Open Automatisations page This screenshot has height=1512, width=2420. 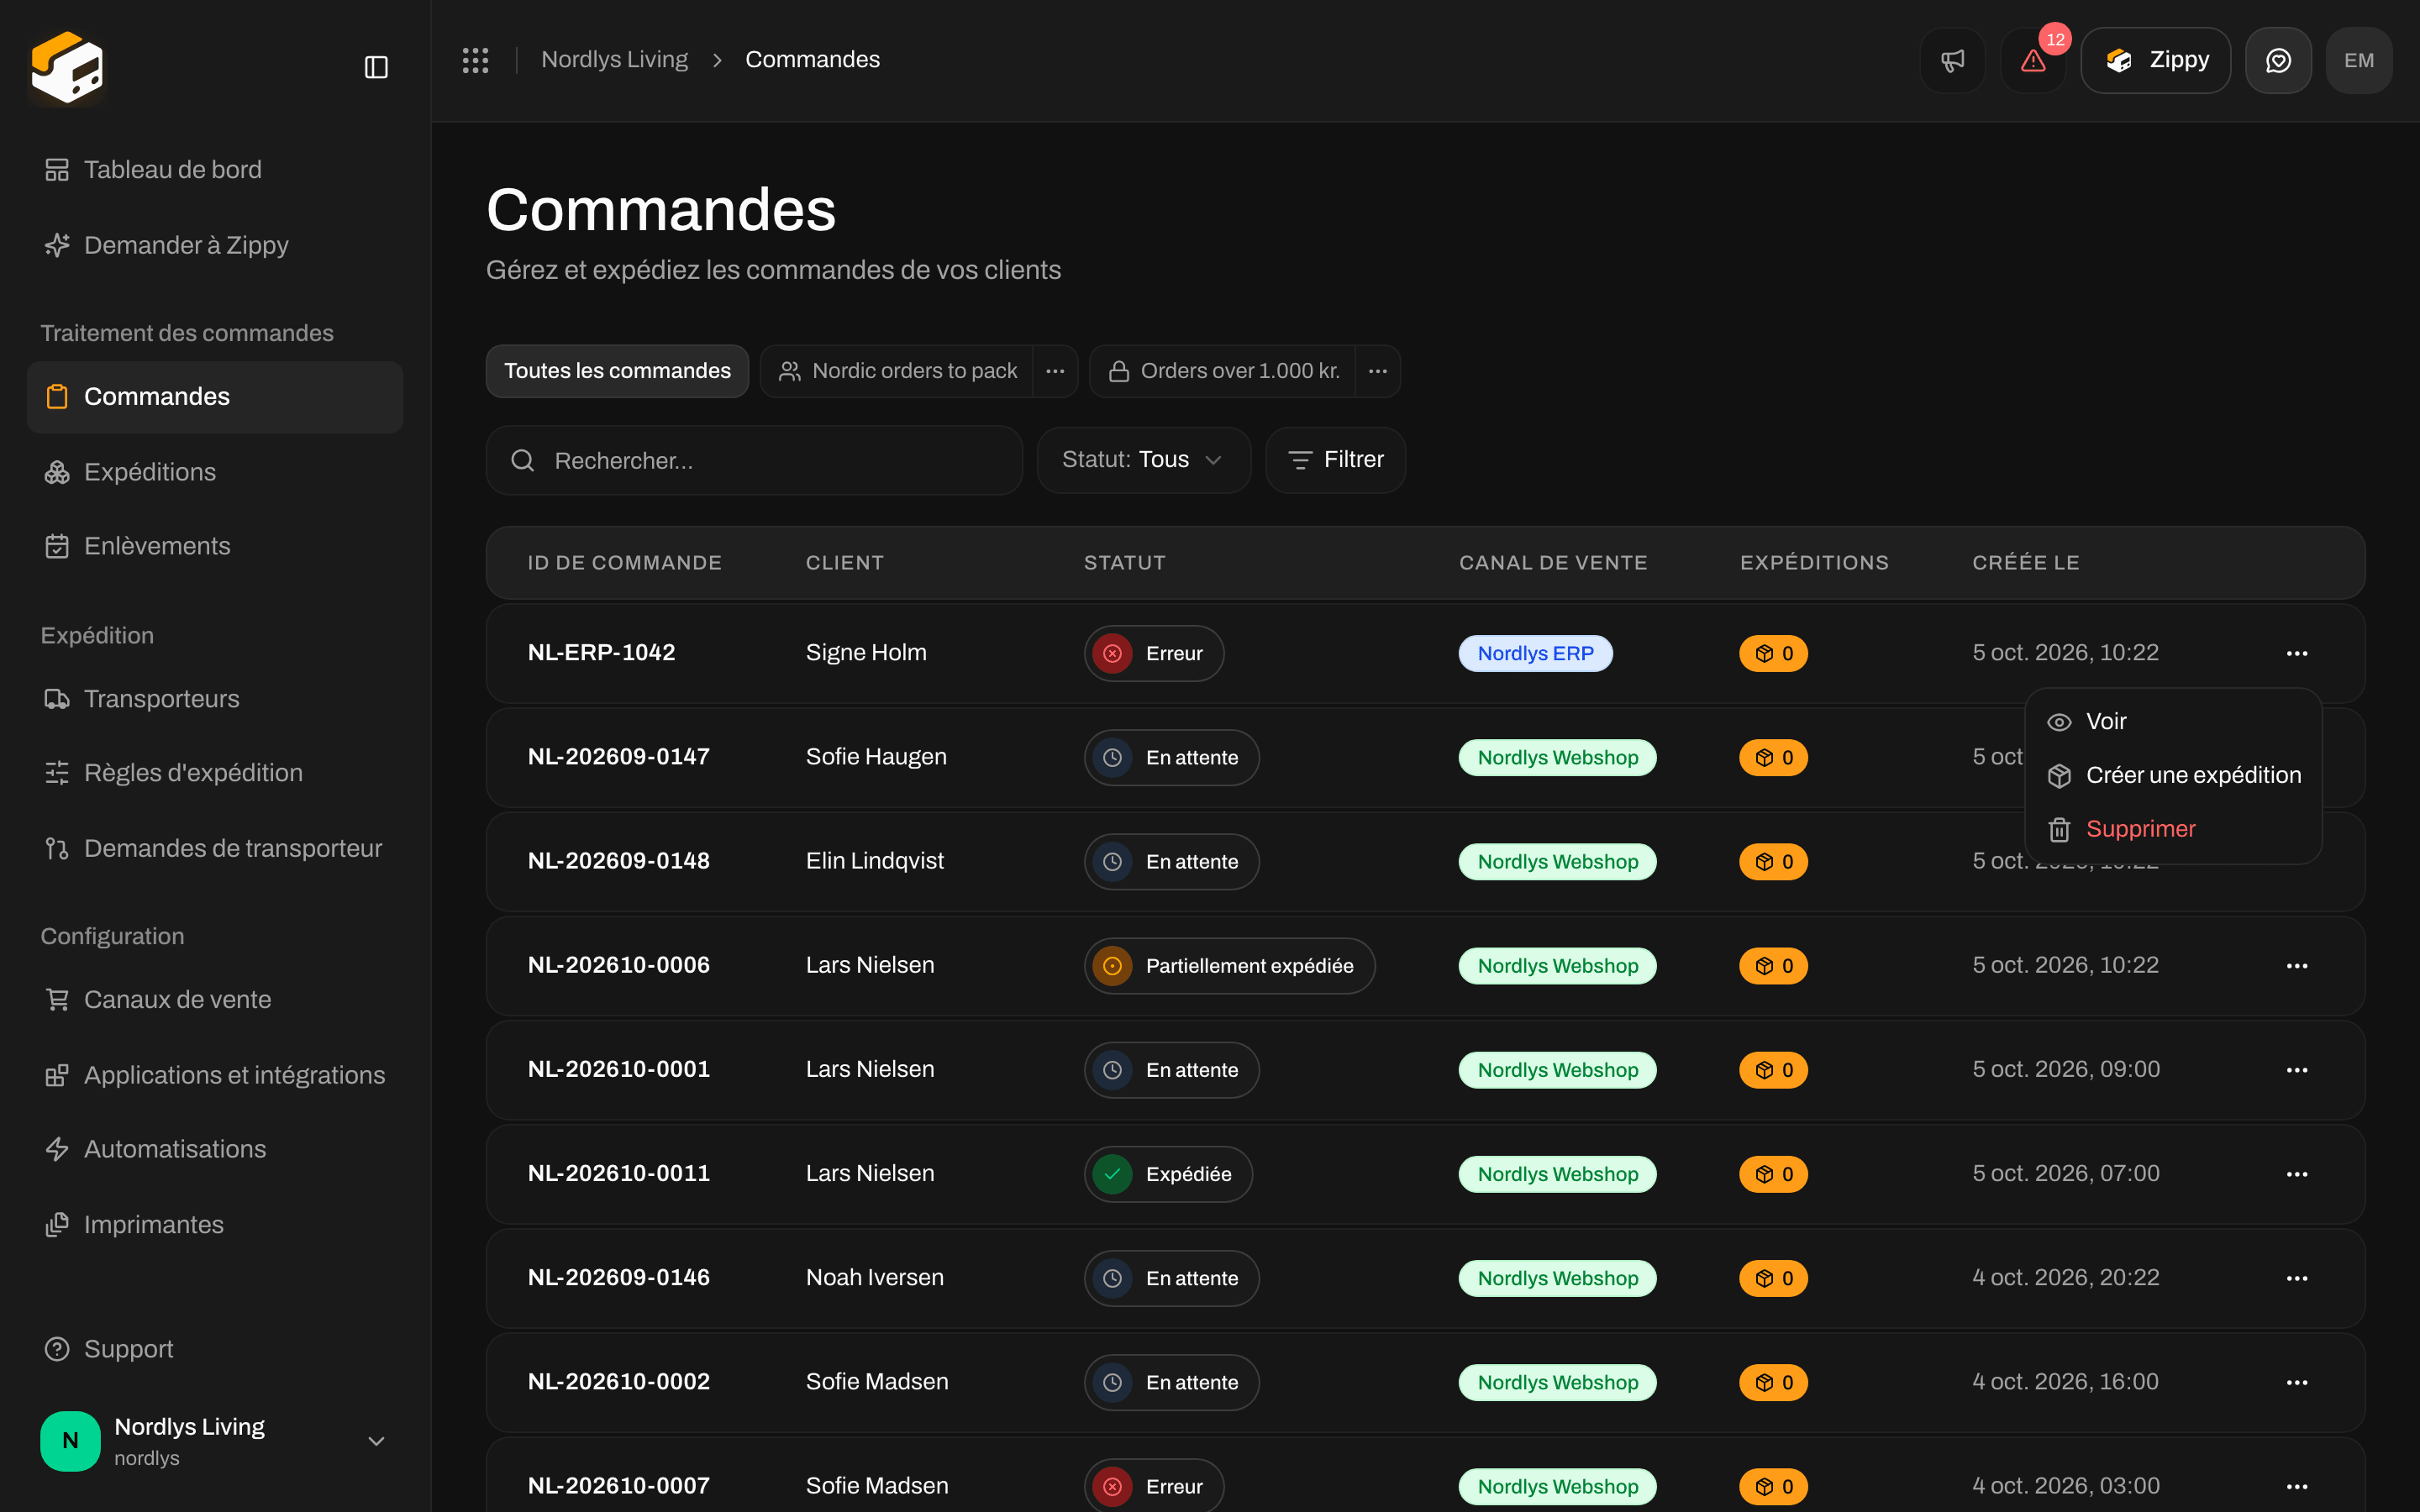point(215,1149)
